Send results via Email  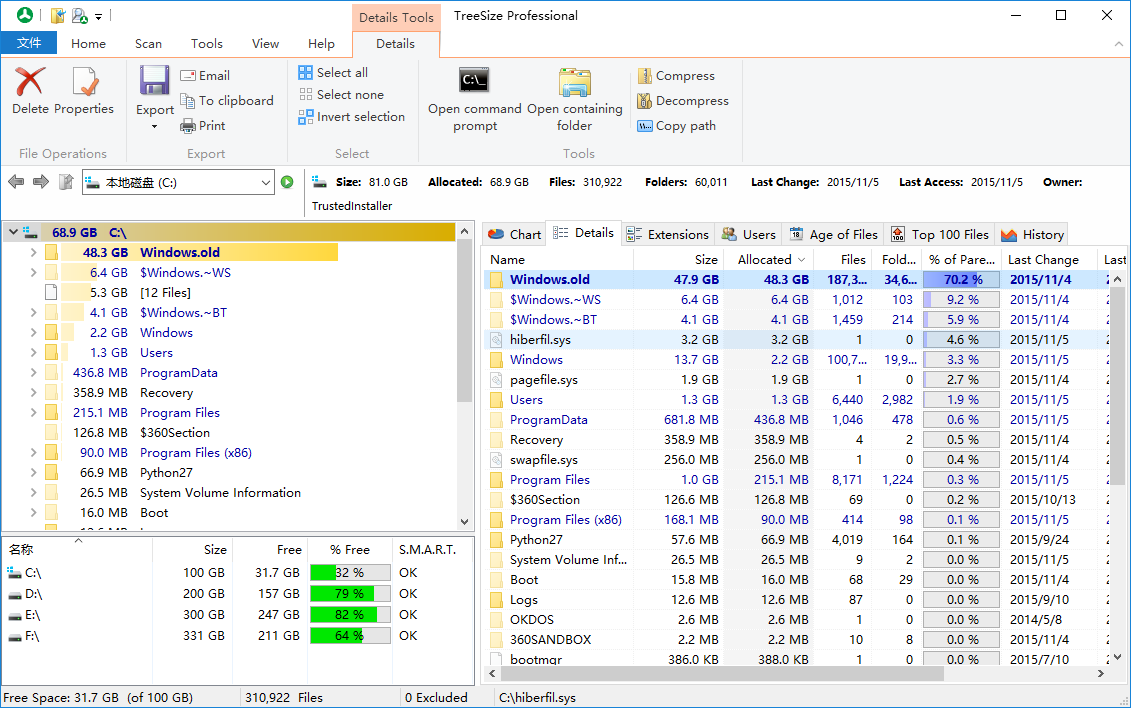click(205, 76)
